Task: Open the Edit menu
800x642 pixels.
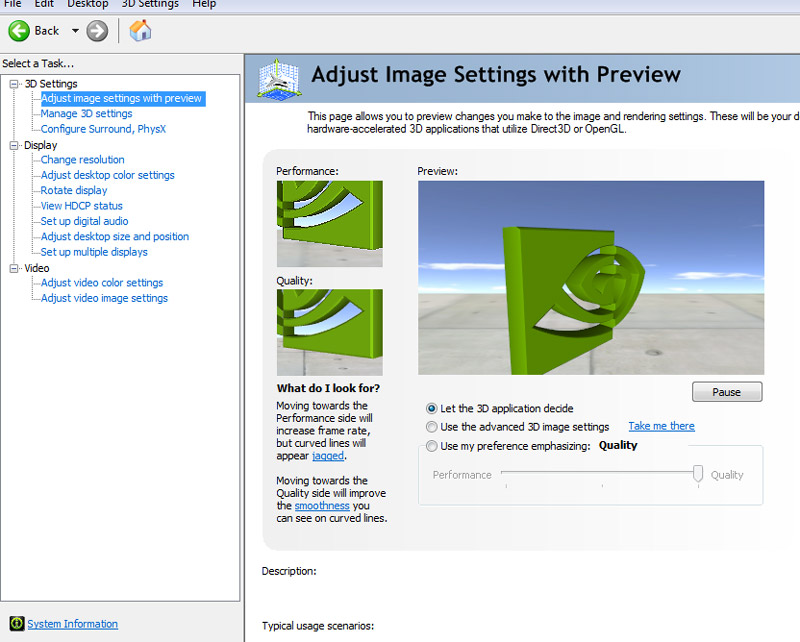Action: (x=44, y=4)
